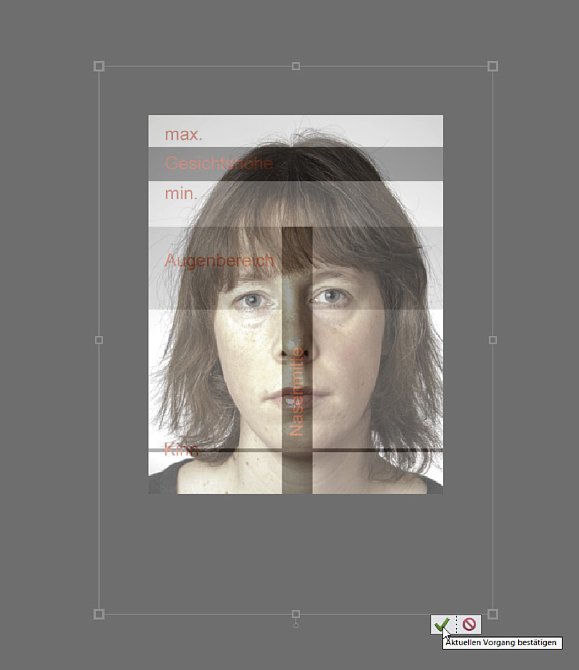The image size is (579, 670).
Task: Click the 'Gesichtshöhe' label in the overlay
Action: pos(219,163)
